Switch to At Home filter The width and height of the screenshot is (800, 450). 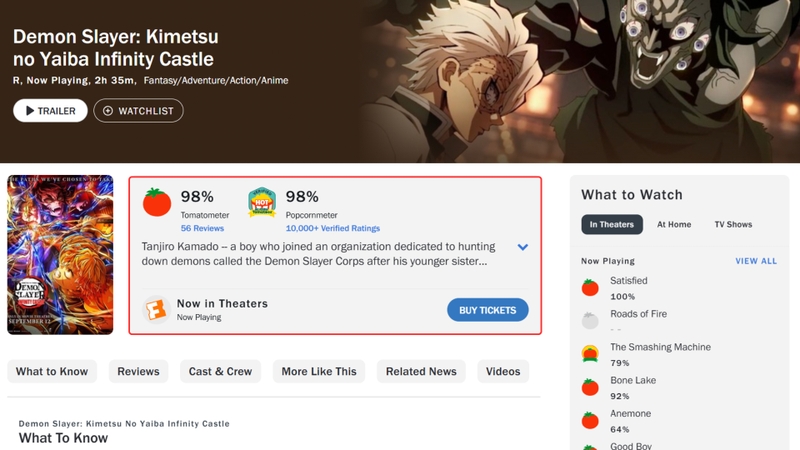point(674,225)
